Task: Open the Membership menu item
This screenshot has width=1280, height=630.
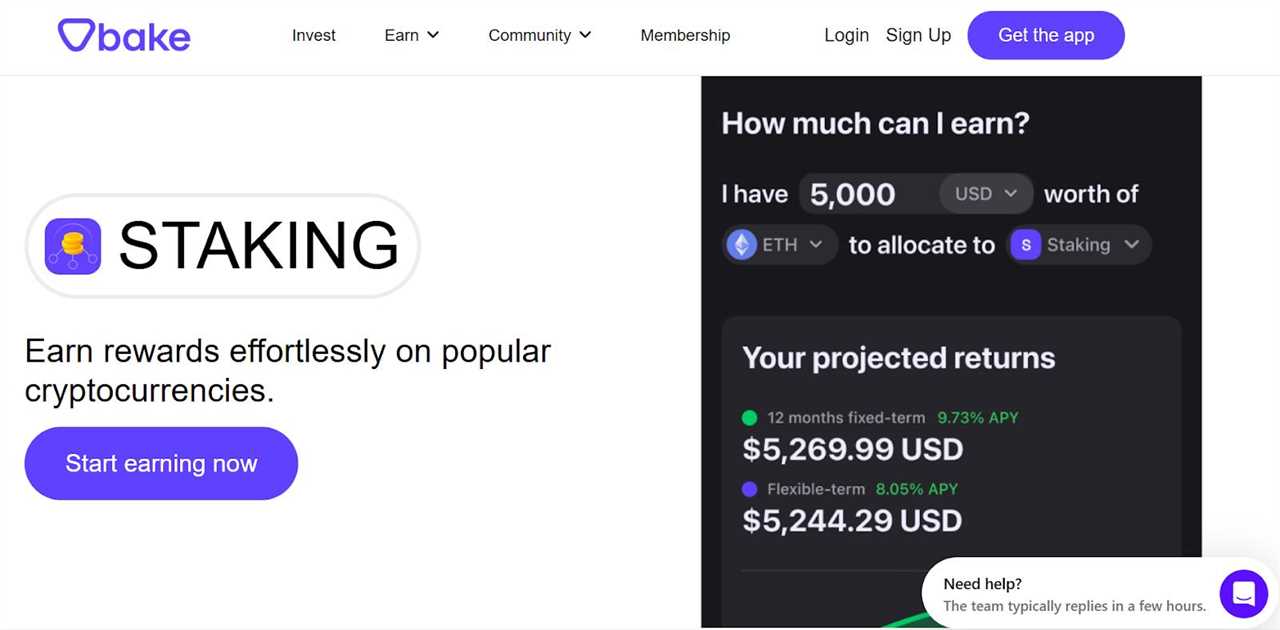Action: tap(685, 35)
